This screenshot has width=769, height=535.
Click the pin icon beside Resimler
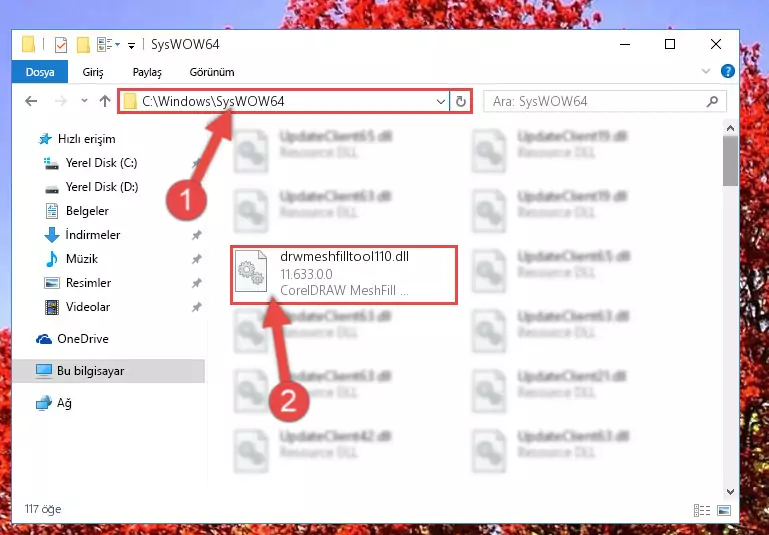point(197,283)
